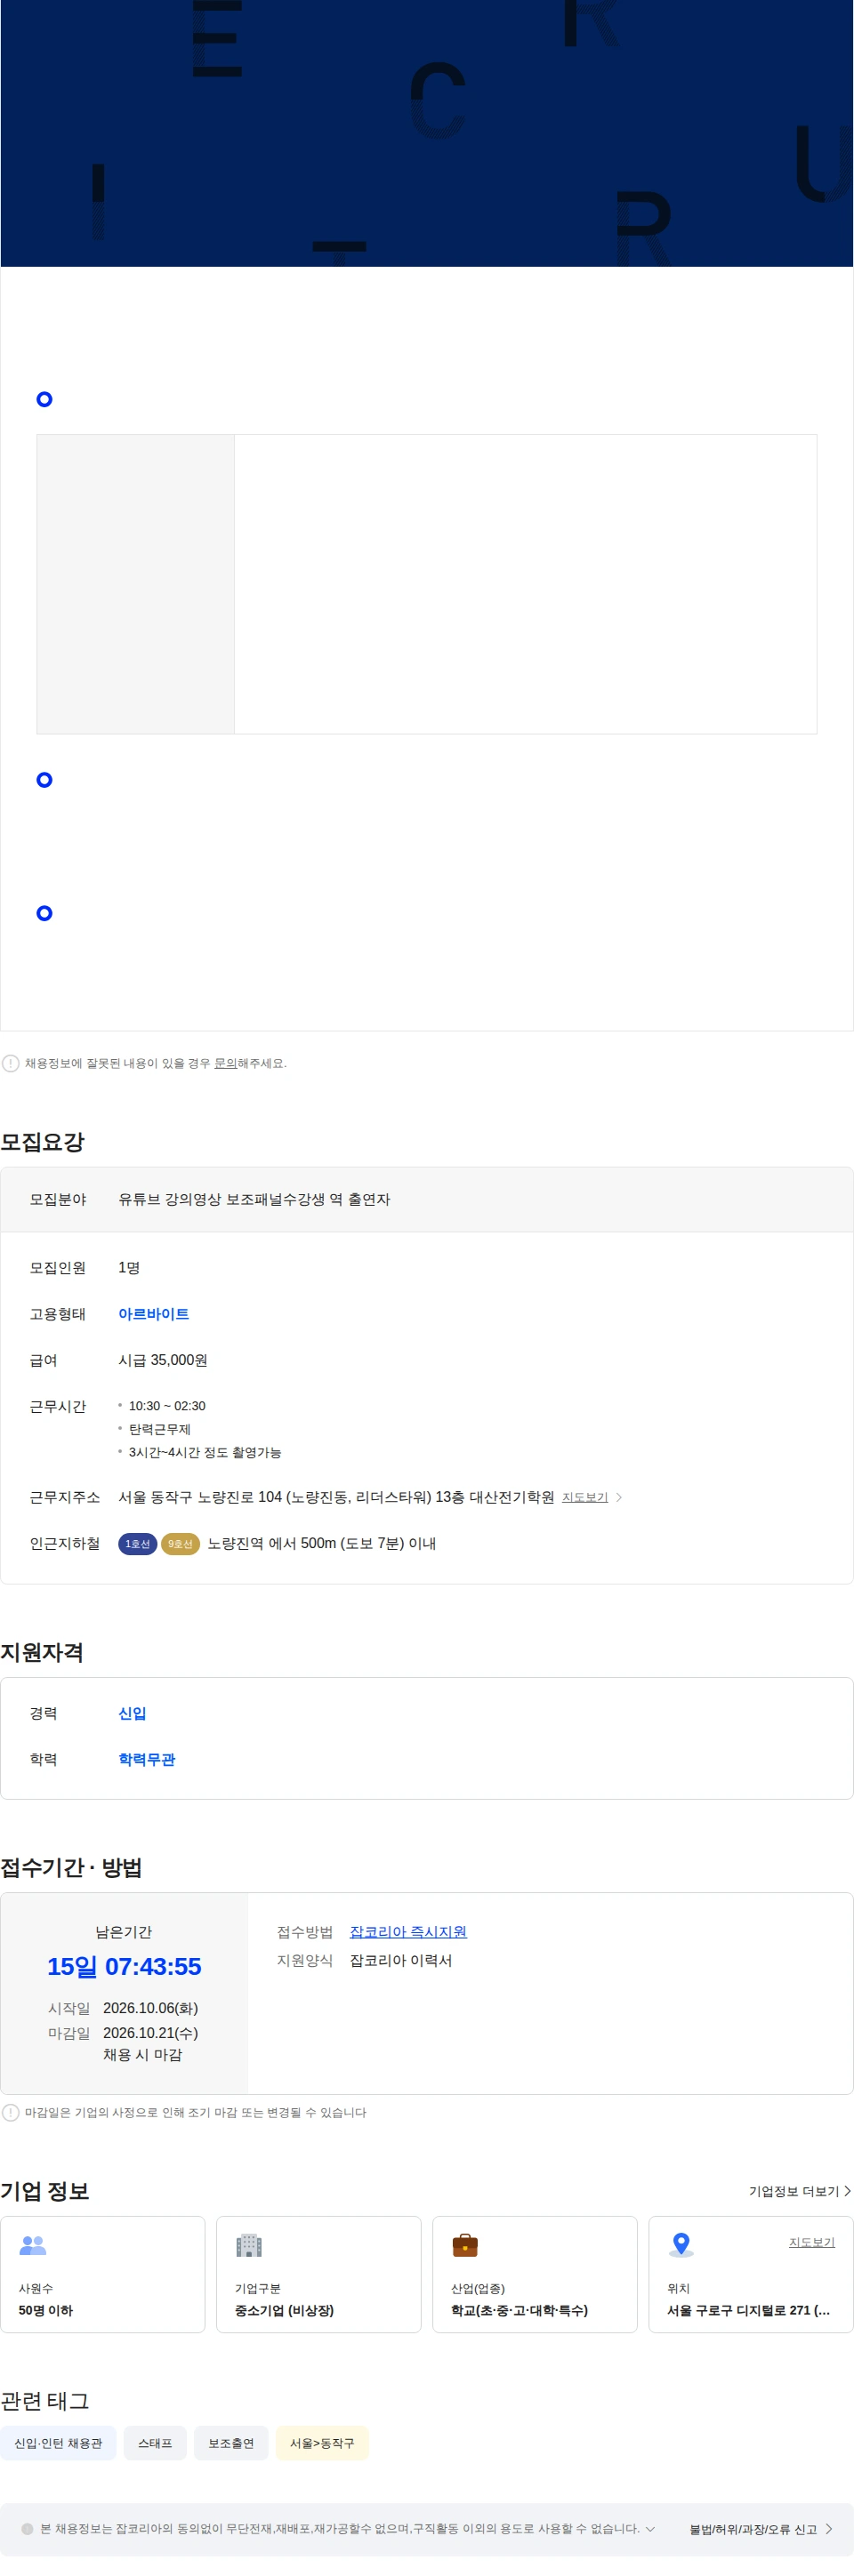Select the 스태프 tag
This screenshot has width=854, height=2576.
point(155,2443)
